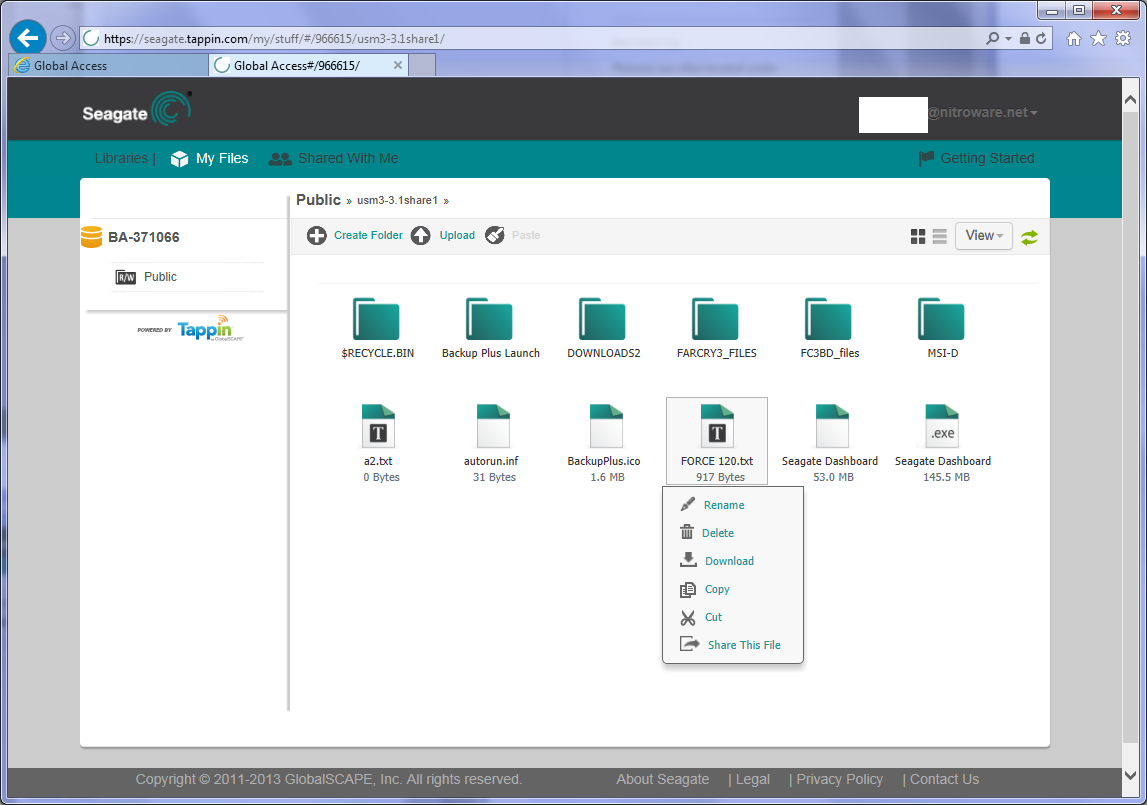Click the green refresh icon
1147x805 pixels.
[x=1029, y=237]
